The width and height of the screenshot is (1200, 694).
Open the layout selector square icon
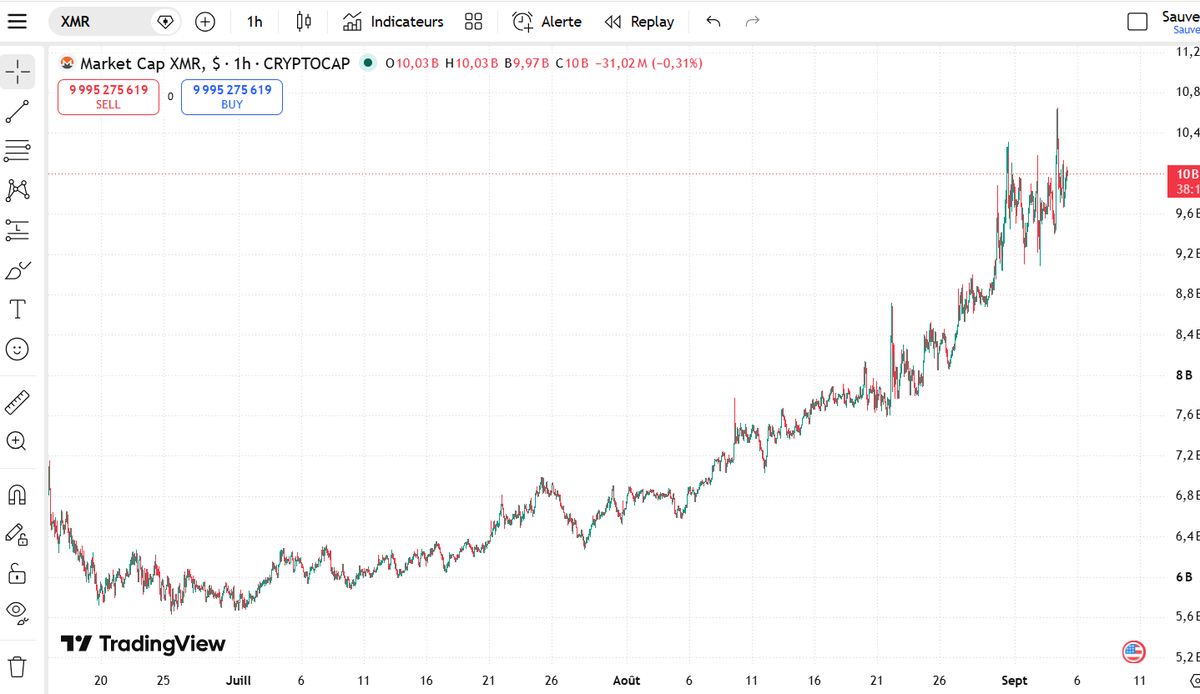[1137, 22]
